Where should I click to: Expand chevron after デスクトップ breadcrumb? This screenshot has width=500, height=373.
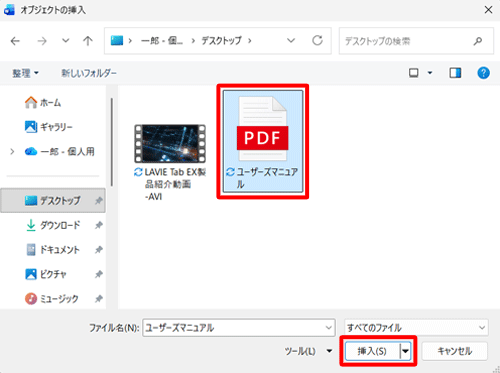(250, 41)
